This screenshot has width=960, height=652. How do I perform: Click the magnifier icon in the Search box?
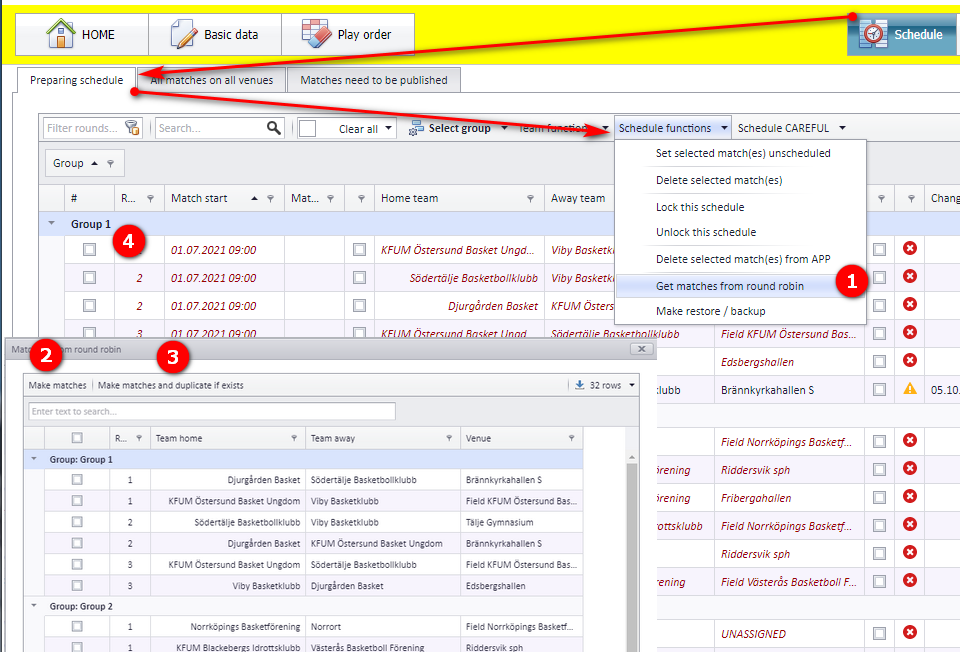pos(274,127)
